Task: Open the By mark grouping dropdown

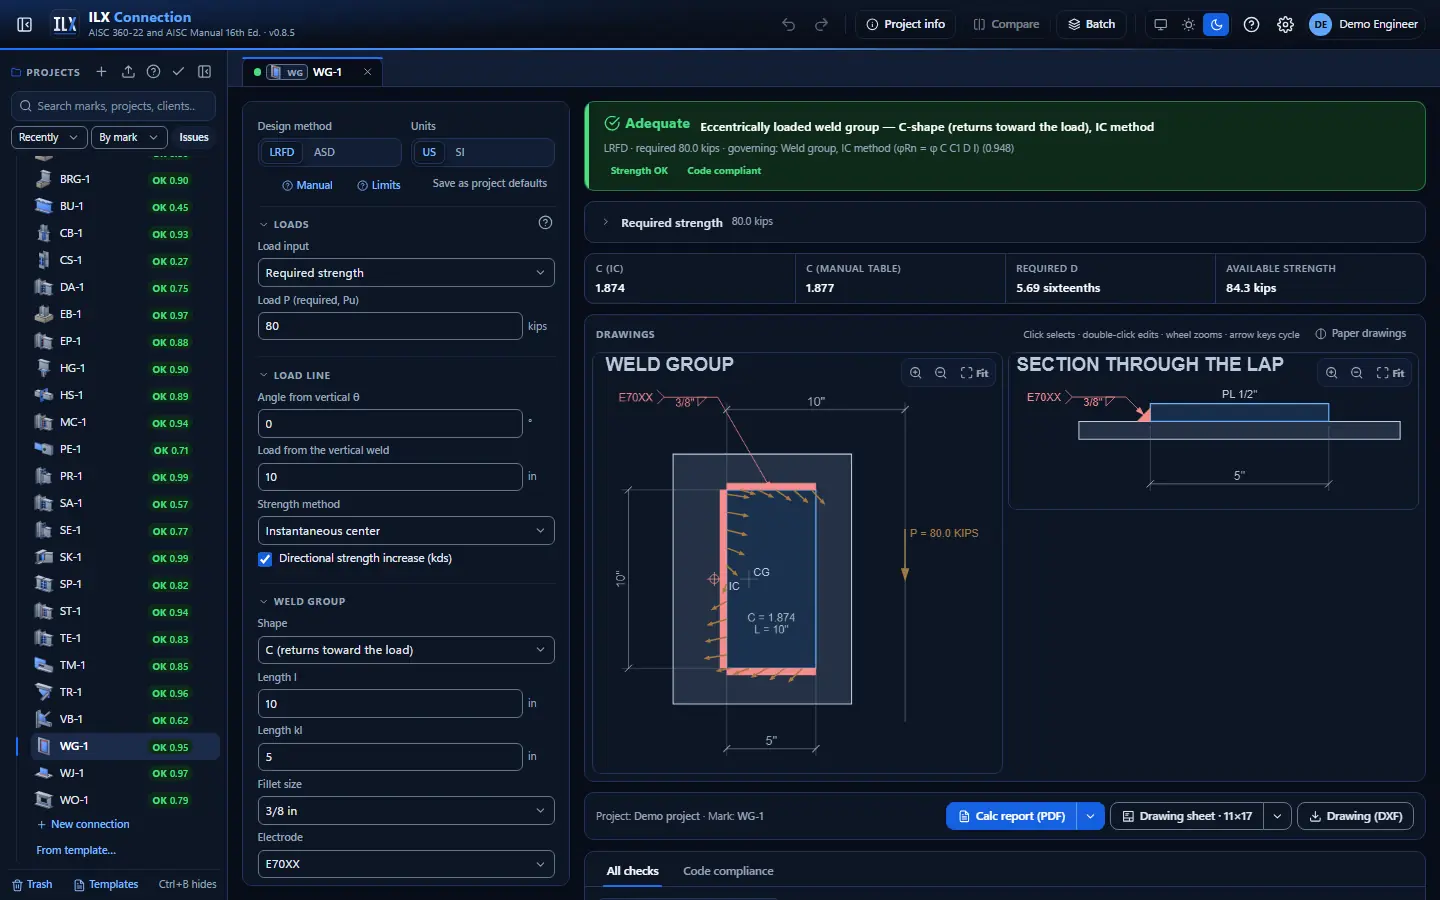Action: (x=128, y=137)
